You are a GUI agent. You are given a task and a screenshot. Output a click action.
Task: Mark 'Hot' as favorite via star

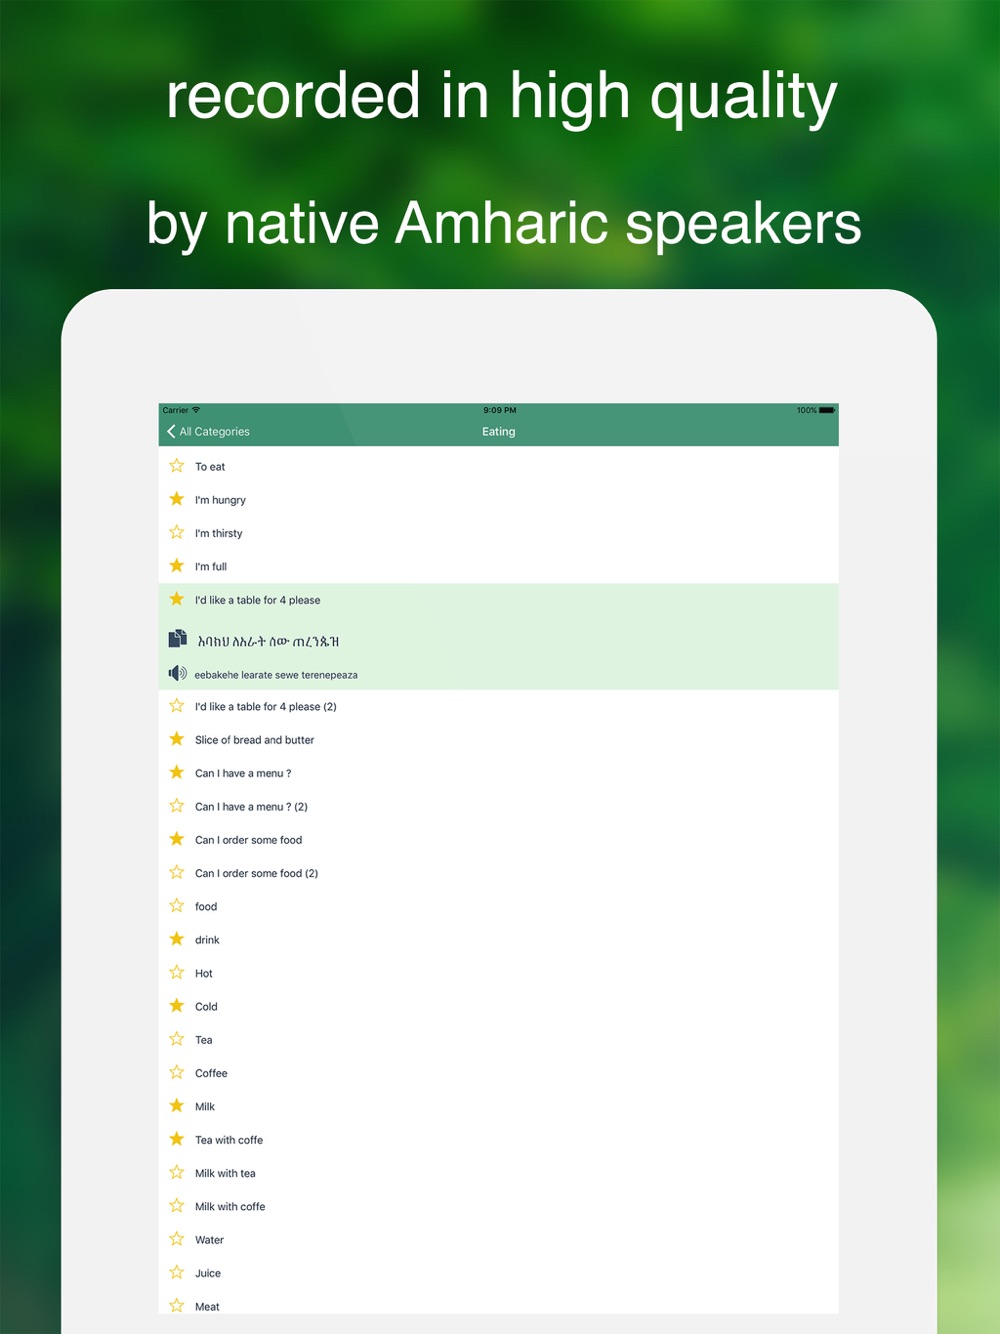(177, 972)
